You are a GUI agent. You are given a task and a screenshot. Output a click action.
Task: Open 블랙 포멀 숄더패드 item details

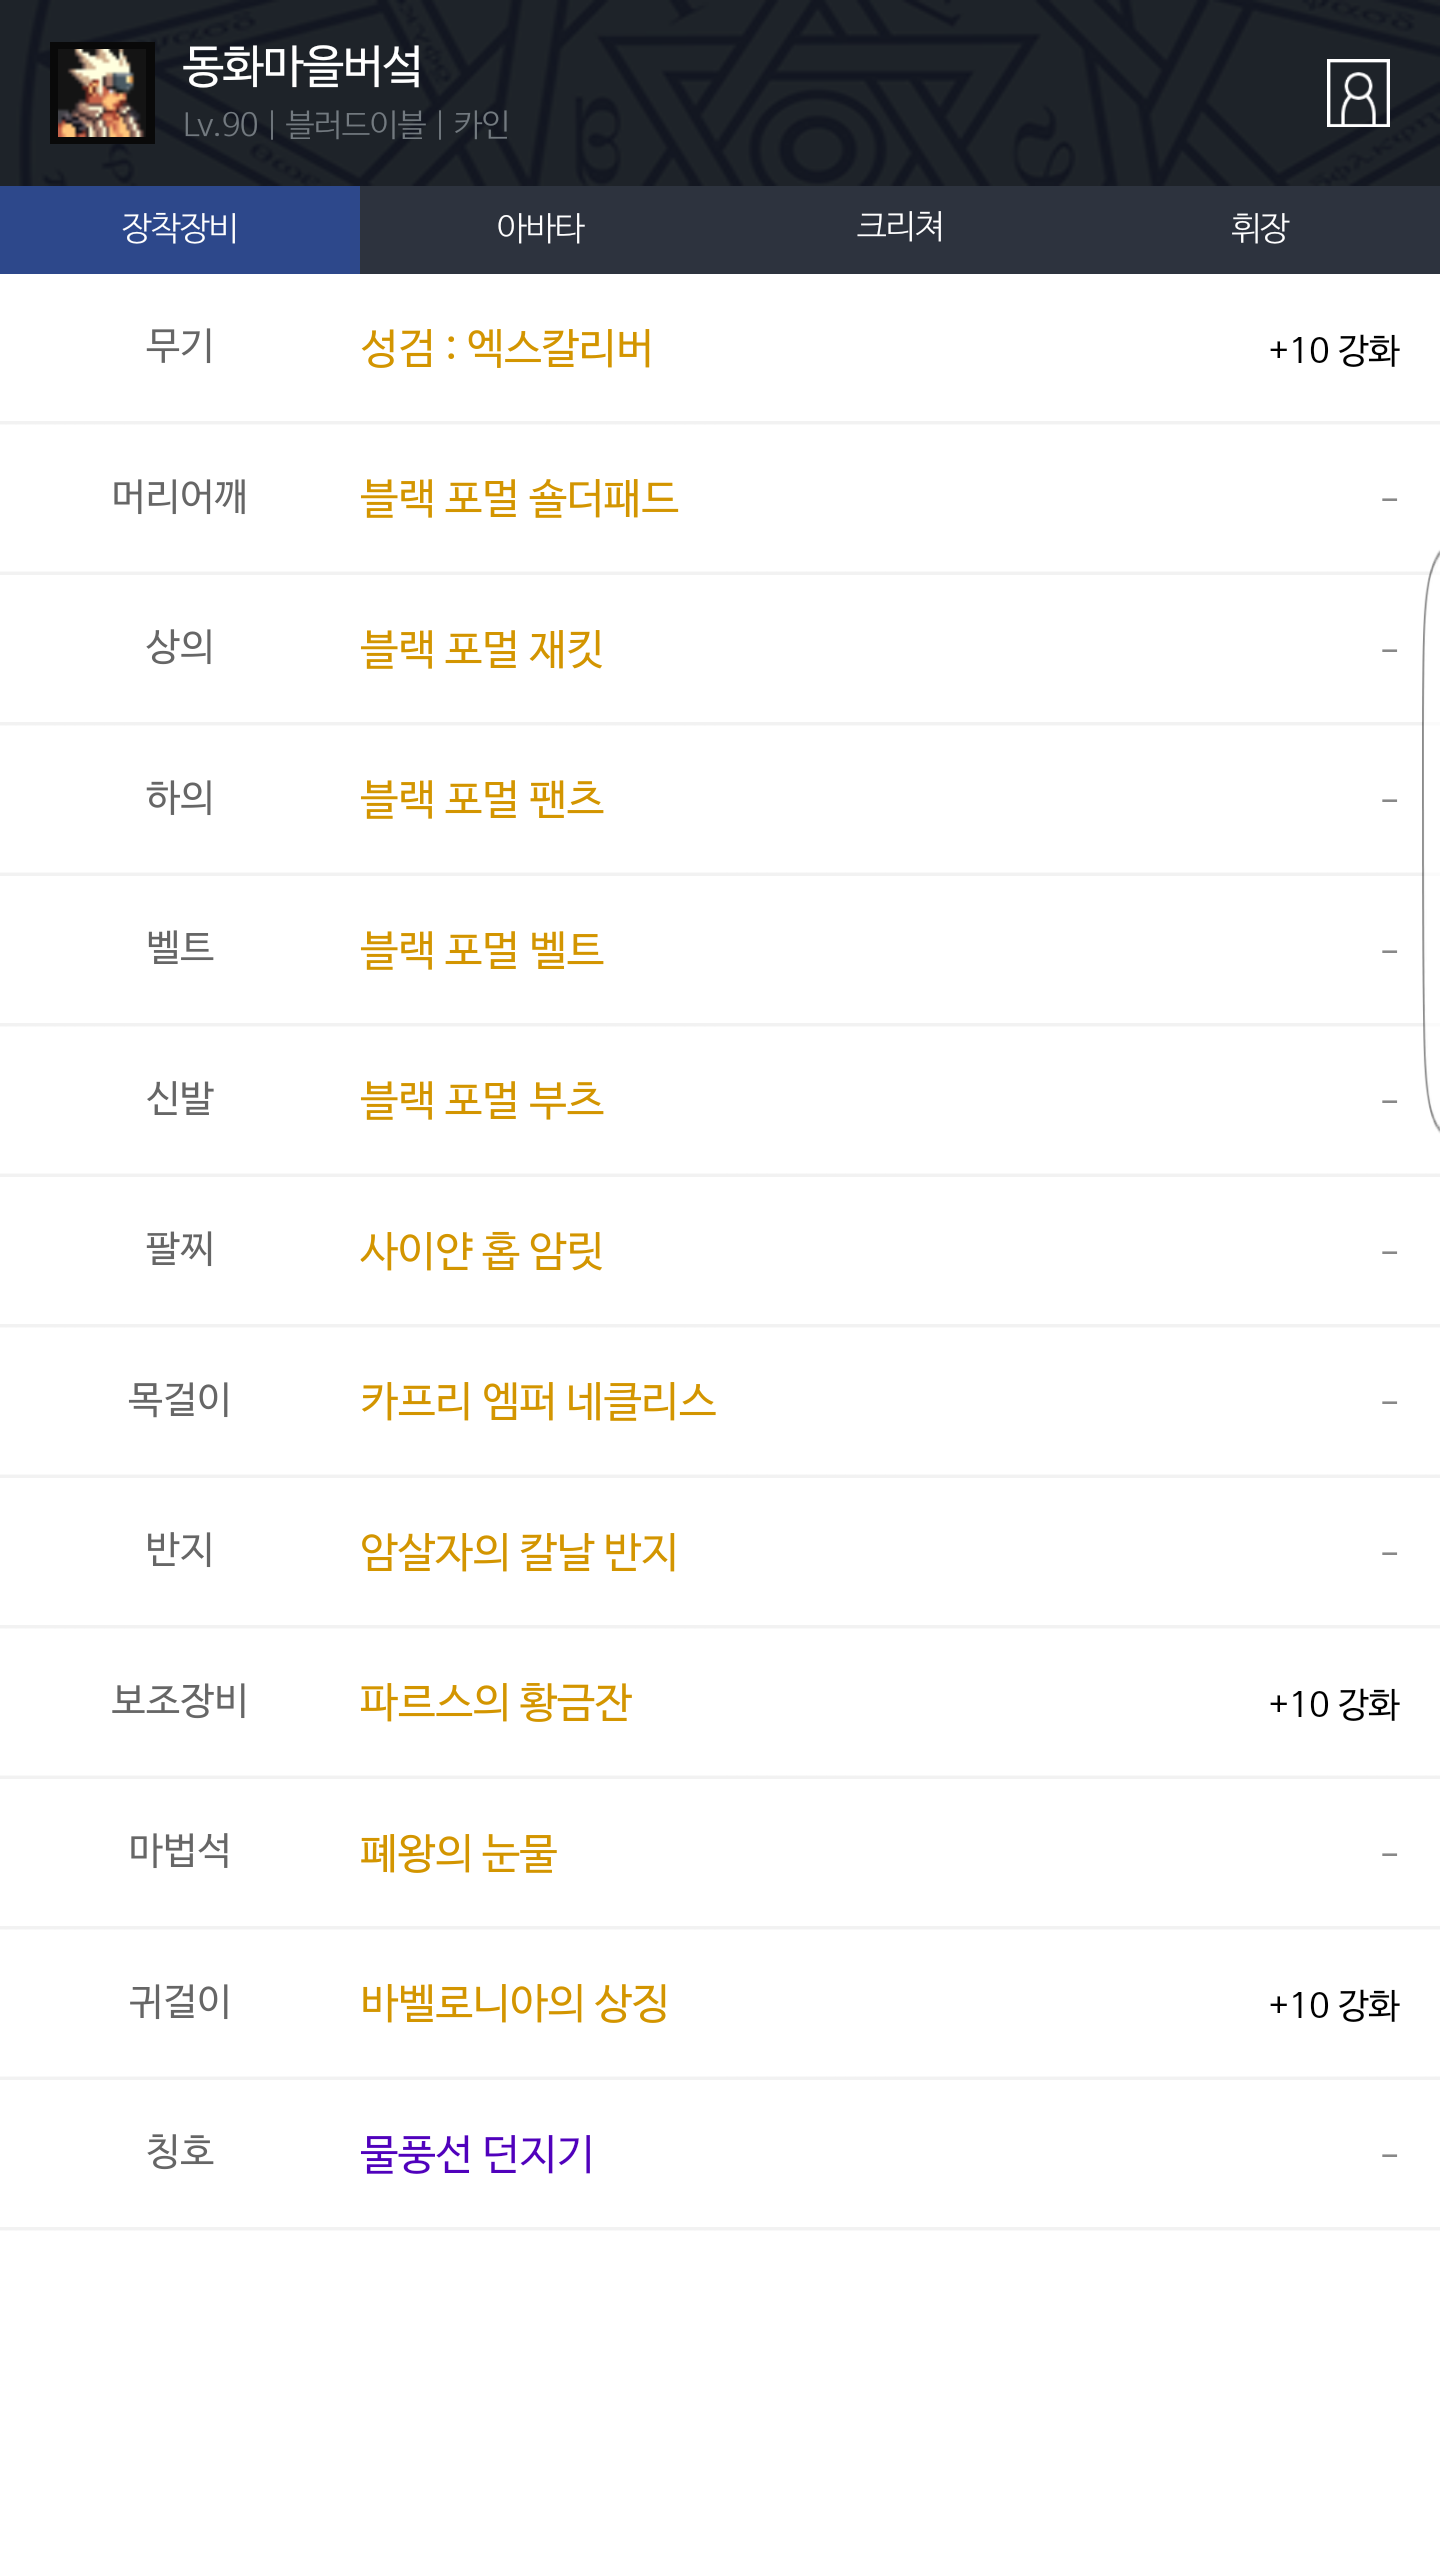click(519, 499)
